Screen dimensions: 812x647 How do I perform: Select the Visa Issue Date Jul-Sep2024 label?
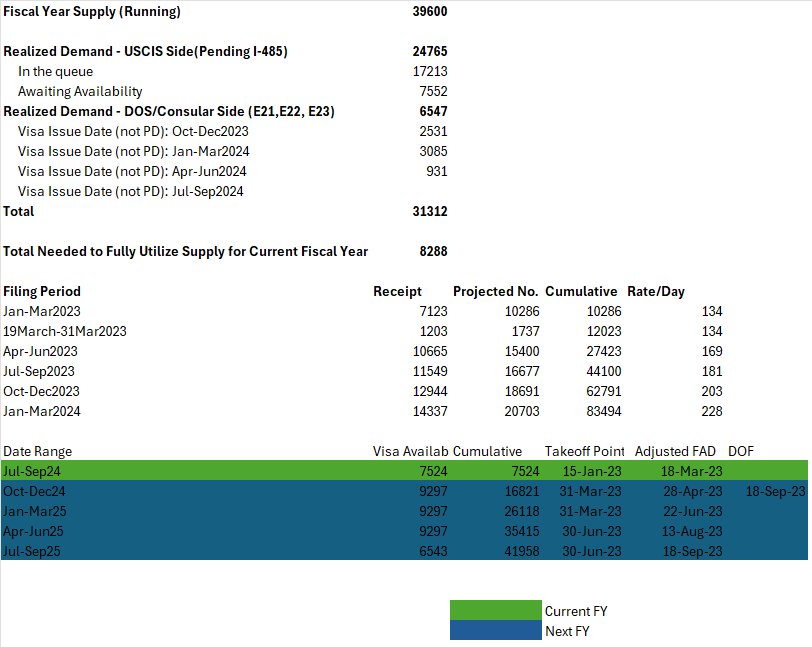(130, 192)
